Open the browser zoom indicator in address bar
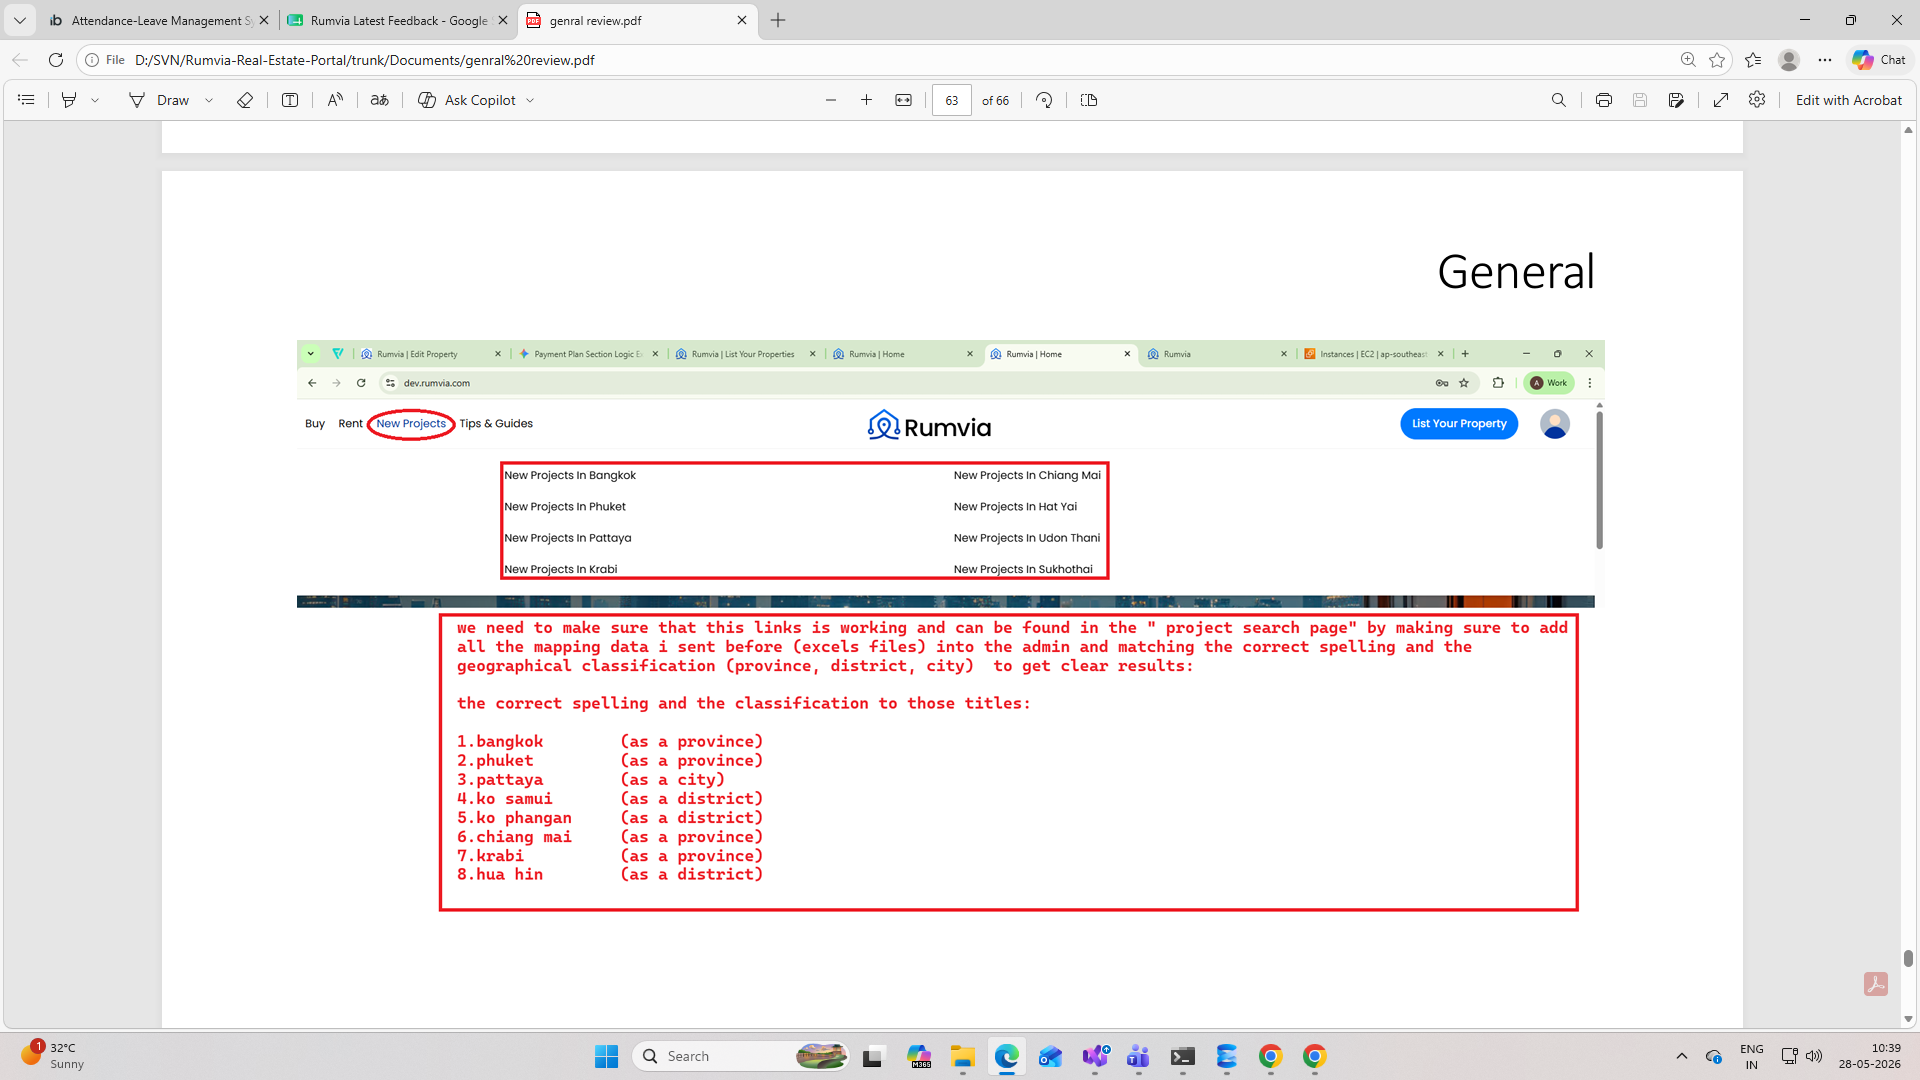The image size is (1920, 1080). tap(1688, 60)
